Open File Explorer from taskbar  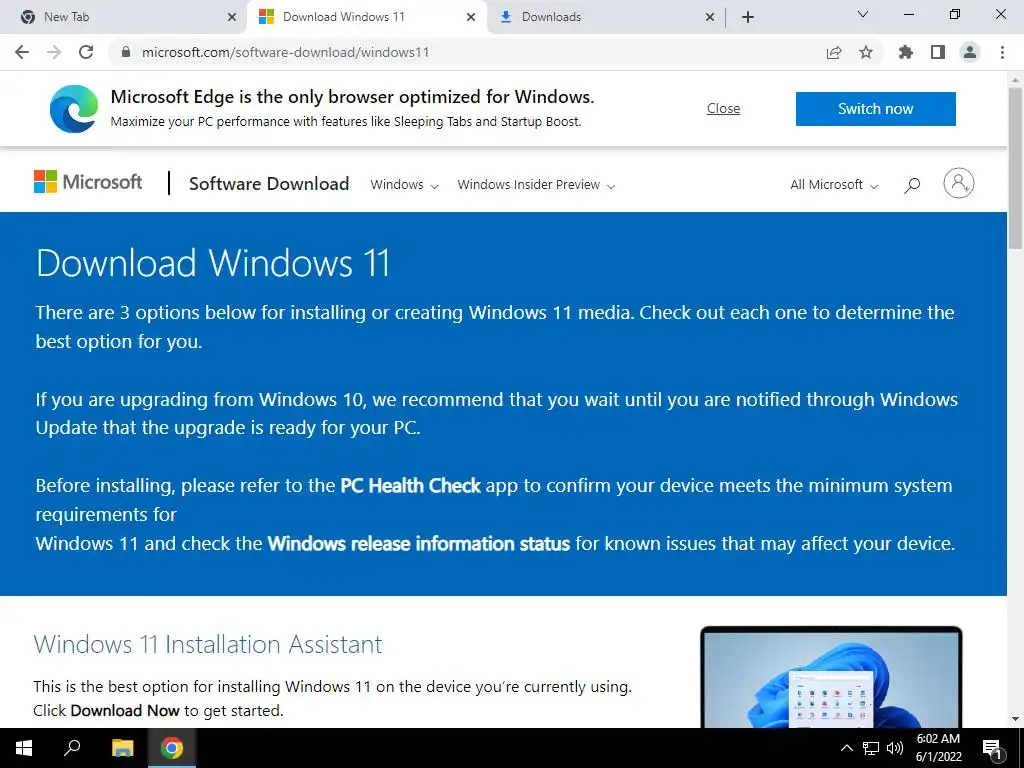(x=122, y=748)
